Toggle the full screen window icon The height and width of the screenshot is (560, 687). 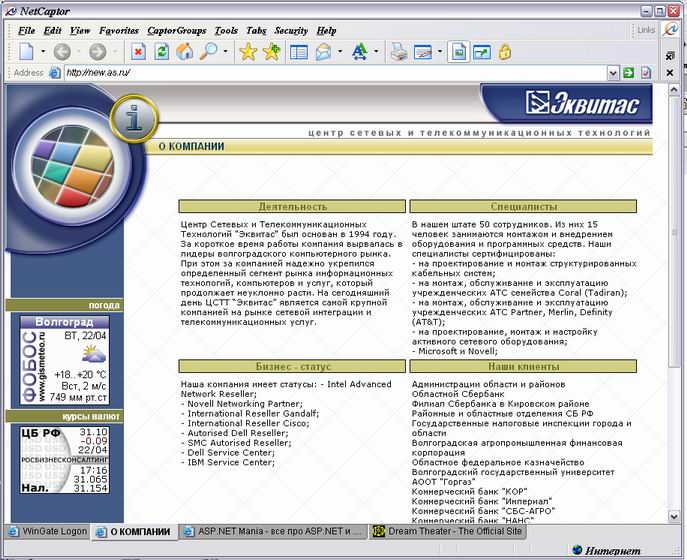pos(482,52)
